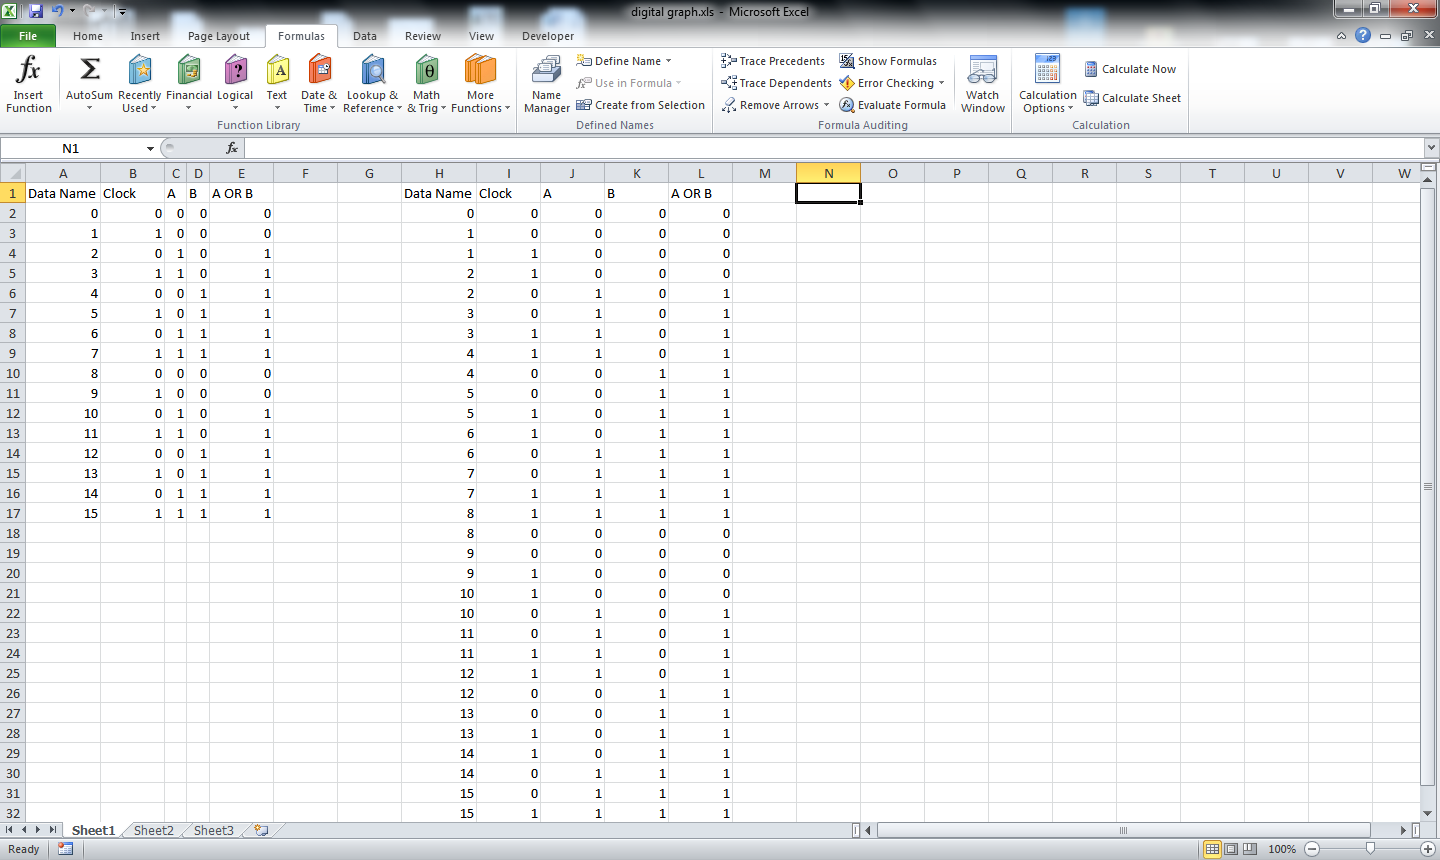Click the Calculate Now button
This screenshot has height=860, width=1440.
[1131, 68]
